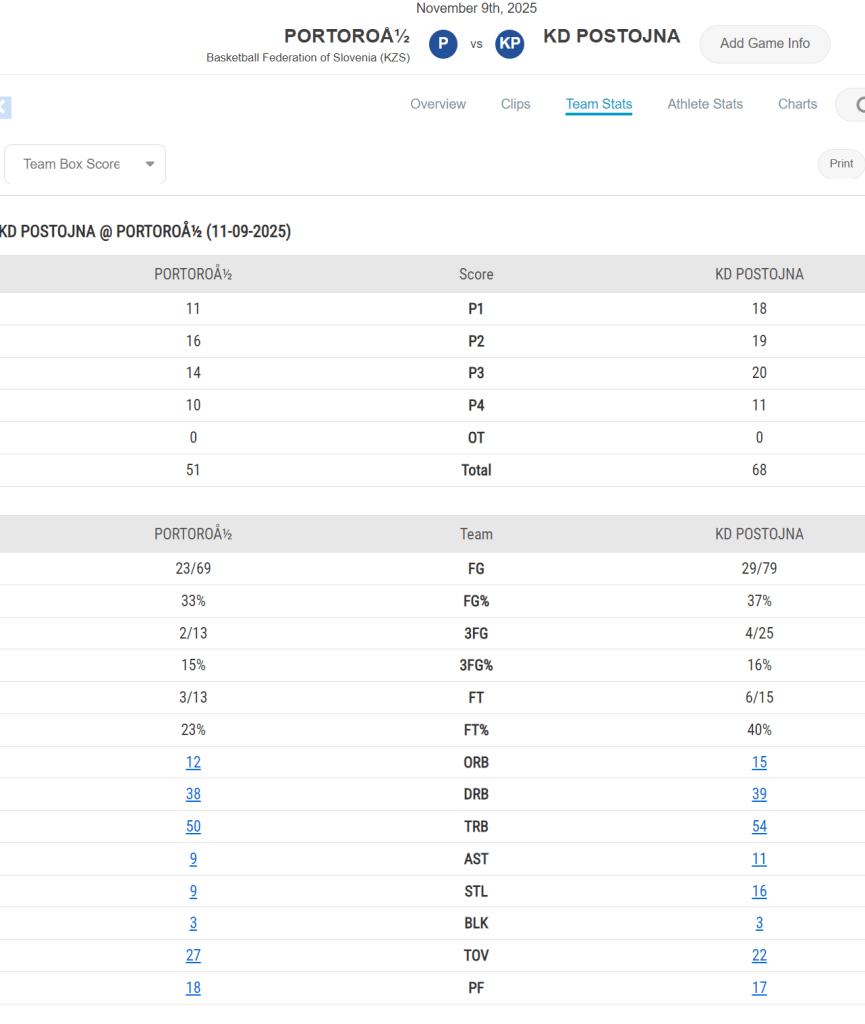Screen dimensions: 865x1024
Task: Click the Print button
Action: [x=841, y=164]
